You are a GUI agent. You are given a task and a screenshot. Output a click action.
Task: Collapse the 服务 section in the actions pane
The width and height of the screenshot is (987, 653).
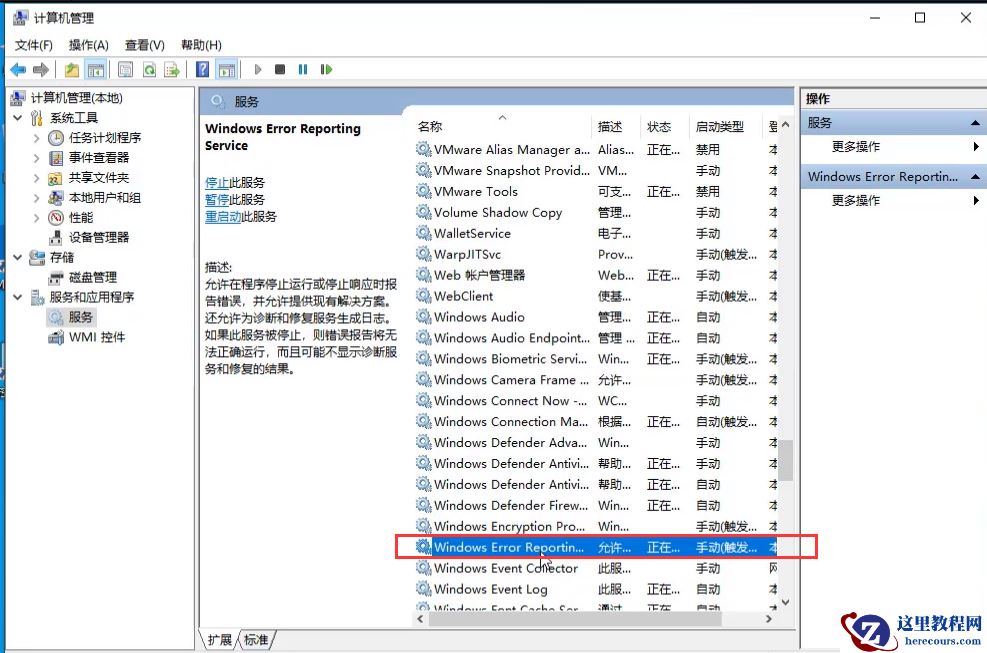click(974, 122)
